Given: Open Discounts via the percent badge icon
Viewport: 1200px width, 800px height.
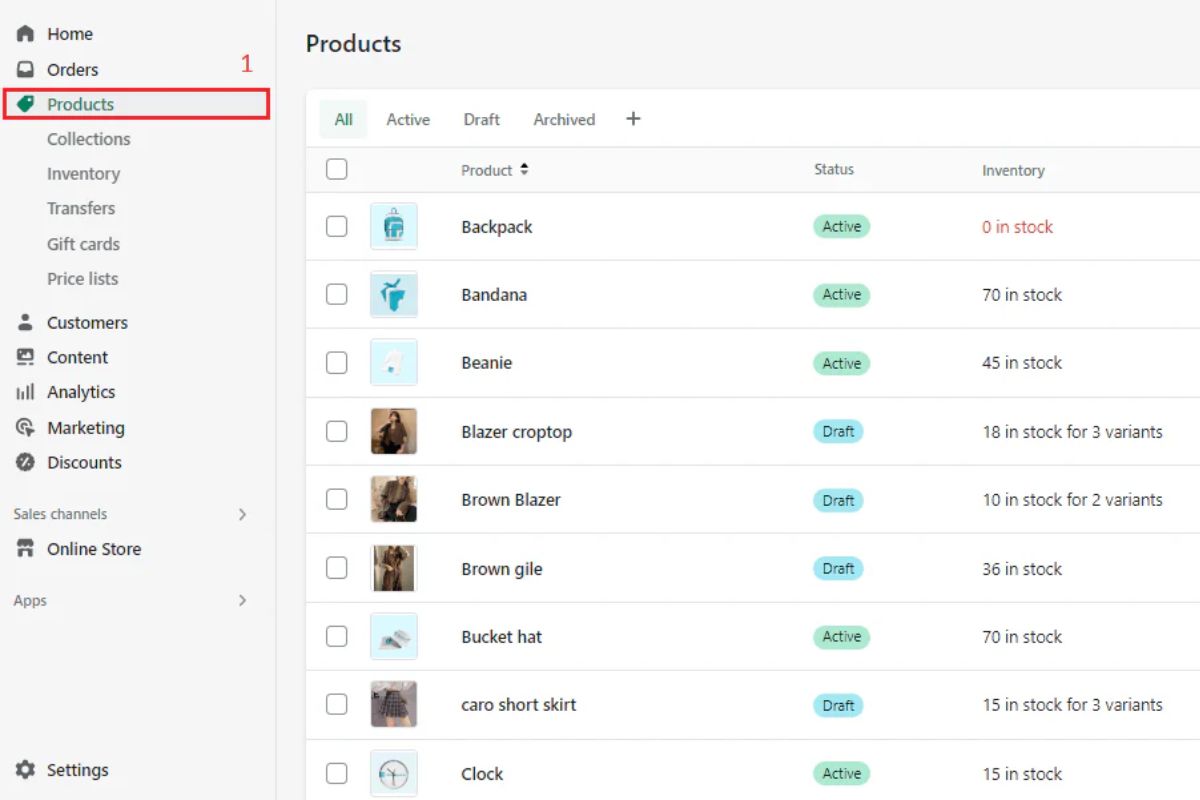Looking at the screenshot, I should [26, 463].
